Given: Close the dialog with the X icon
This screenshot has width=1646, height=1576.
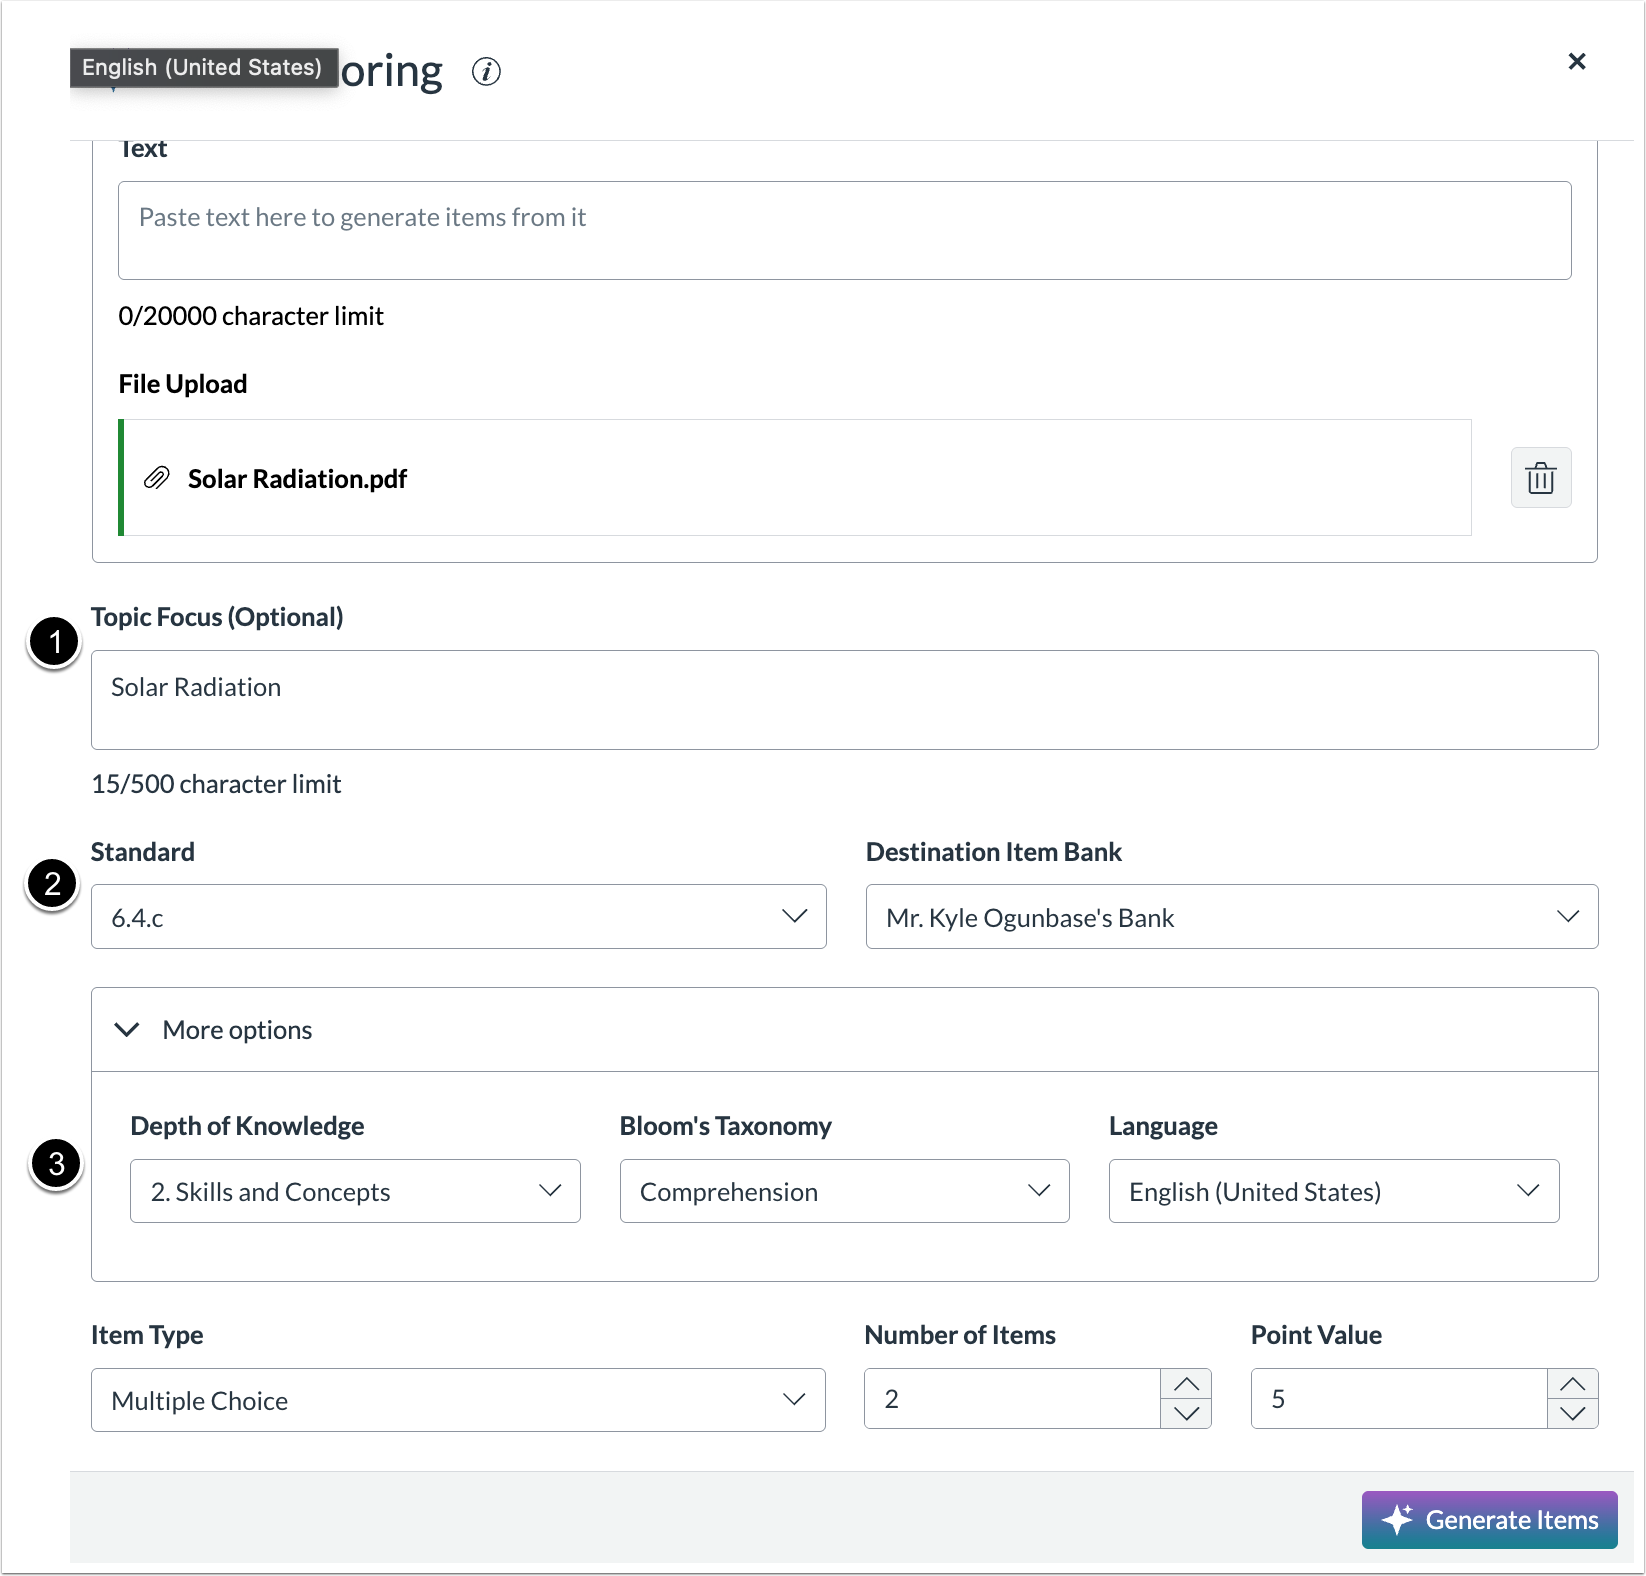Looking at the screenshot, I should click(1577, 62).
